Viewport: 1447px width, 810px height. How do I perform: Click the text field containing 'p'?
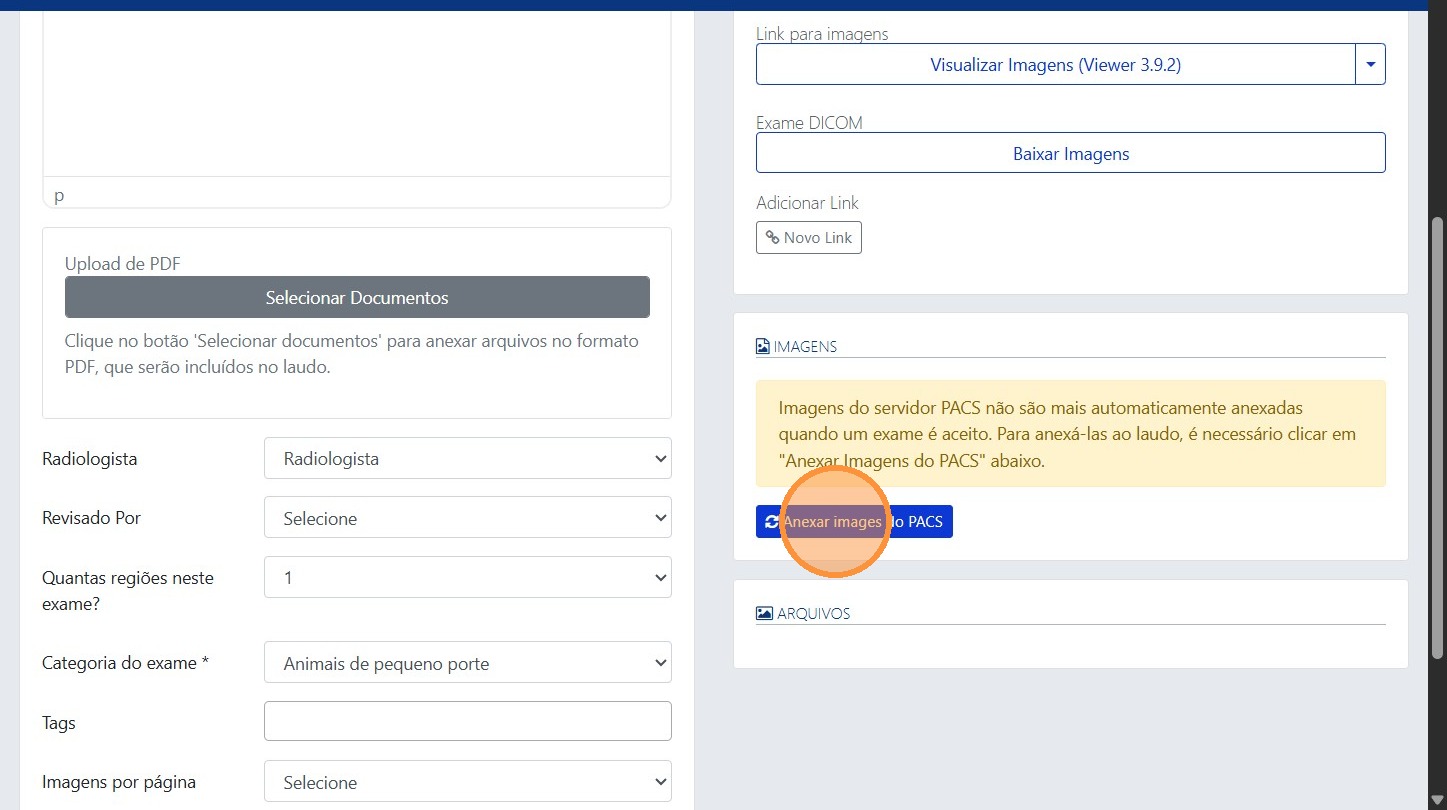coord(356,194)
